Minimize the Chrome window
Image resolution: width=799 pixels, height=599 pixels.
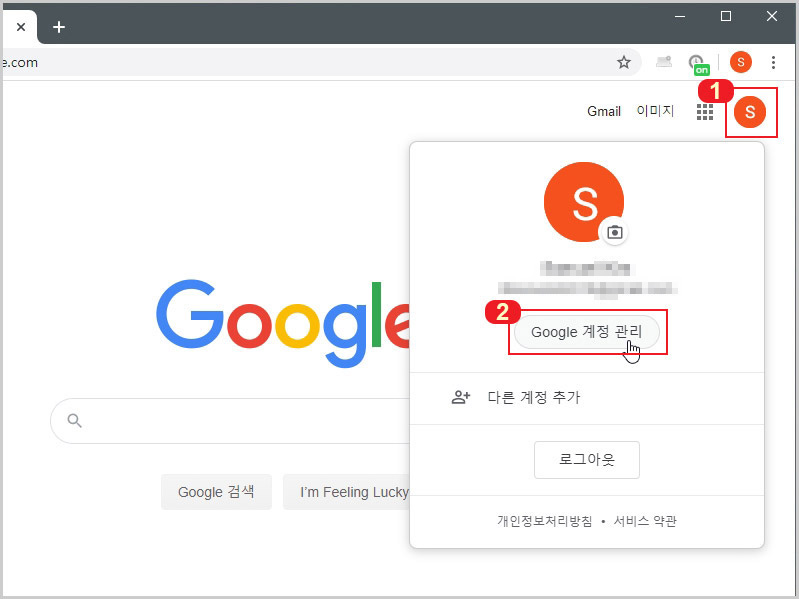pos(680,16)
